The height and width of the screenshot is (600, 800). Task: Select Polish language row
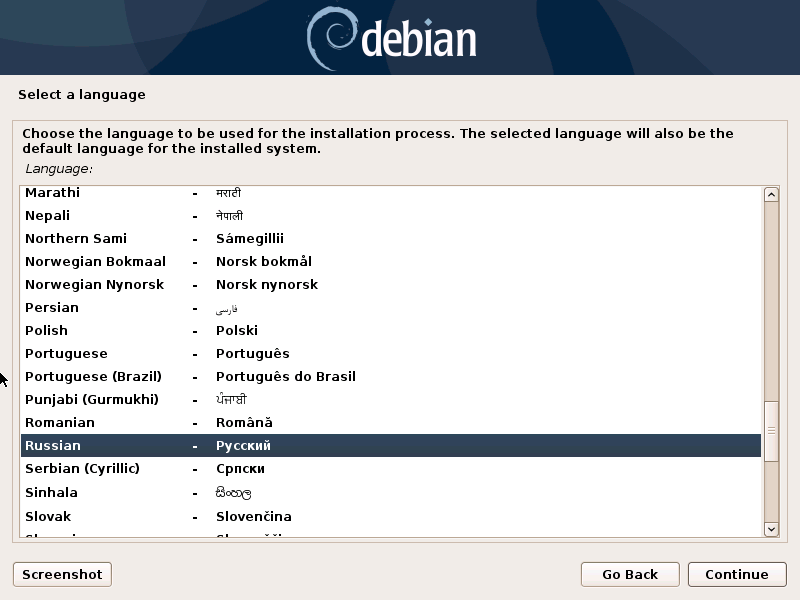(x=391, y=331)
